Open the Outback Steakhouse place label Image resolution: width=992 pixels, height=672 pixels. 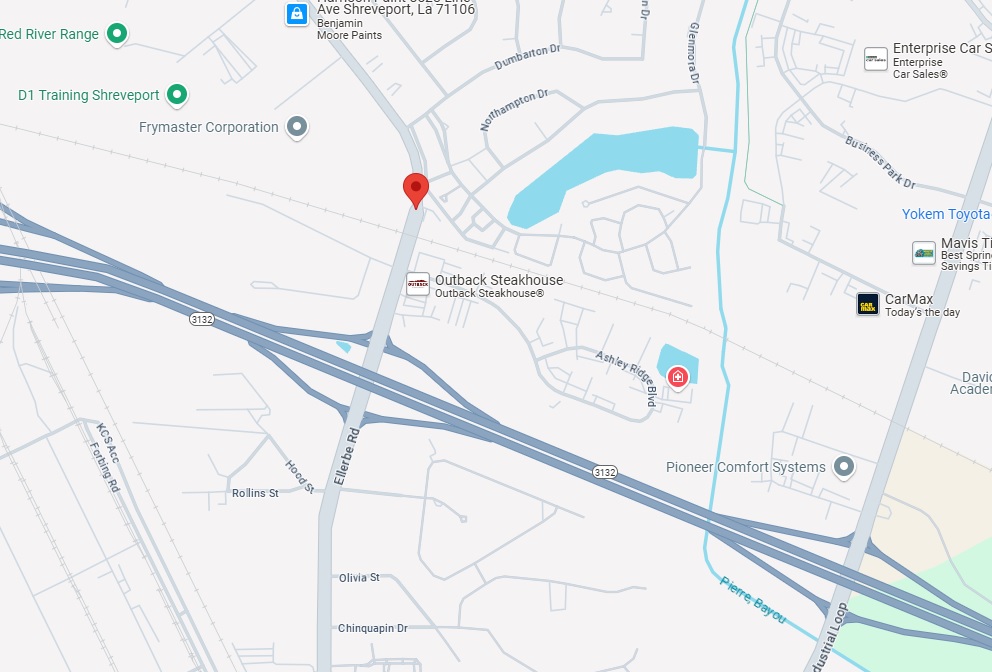(499, 280)
